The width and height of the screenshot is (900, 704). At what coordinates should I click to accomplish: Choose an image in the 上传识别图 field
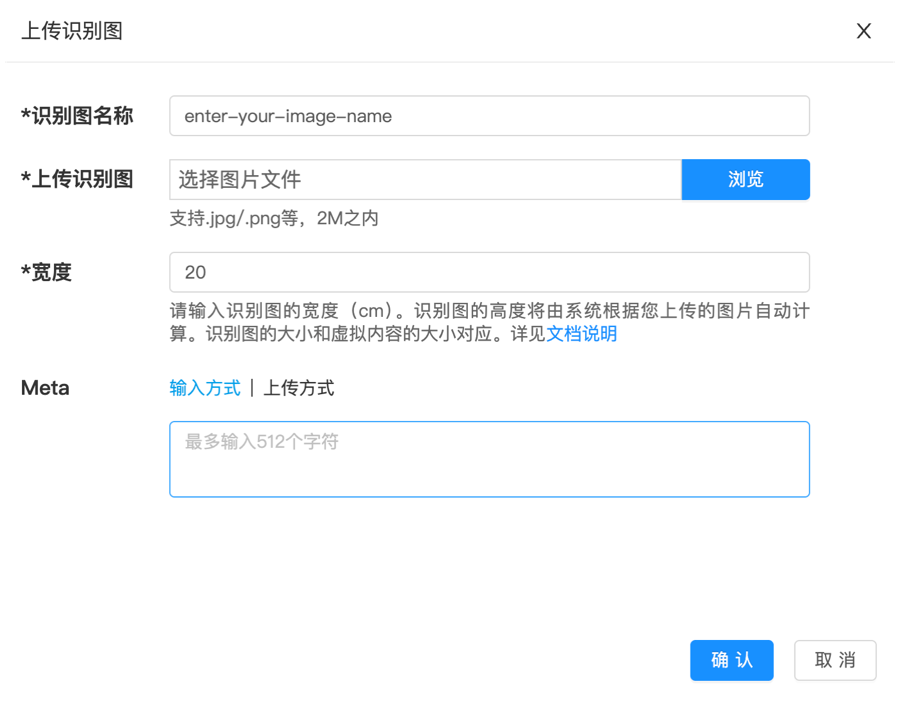(420, 180)
